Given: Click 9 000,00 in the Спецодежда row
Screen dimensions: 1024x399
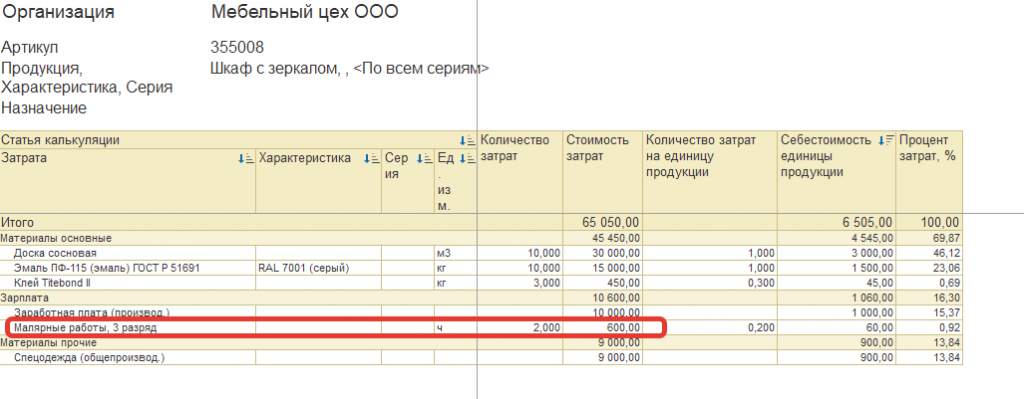Looking at the screenshot, I should point(603,357).
